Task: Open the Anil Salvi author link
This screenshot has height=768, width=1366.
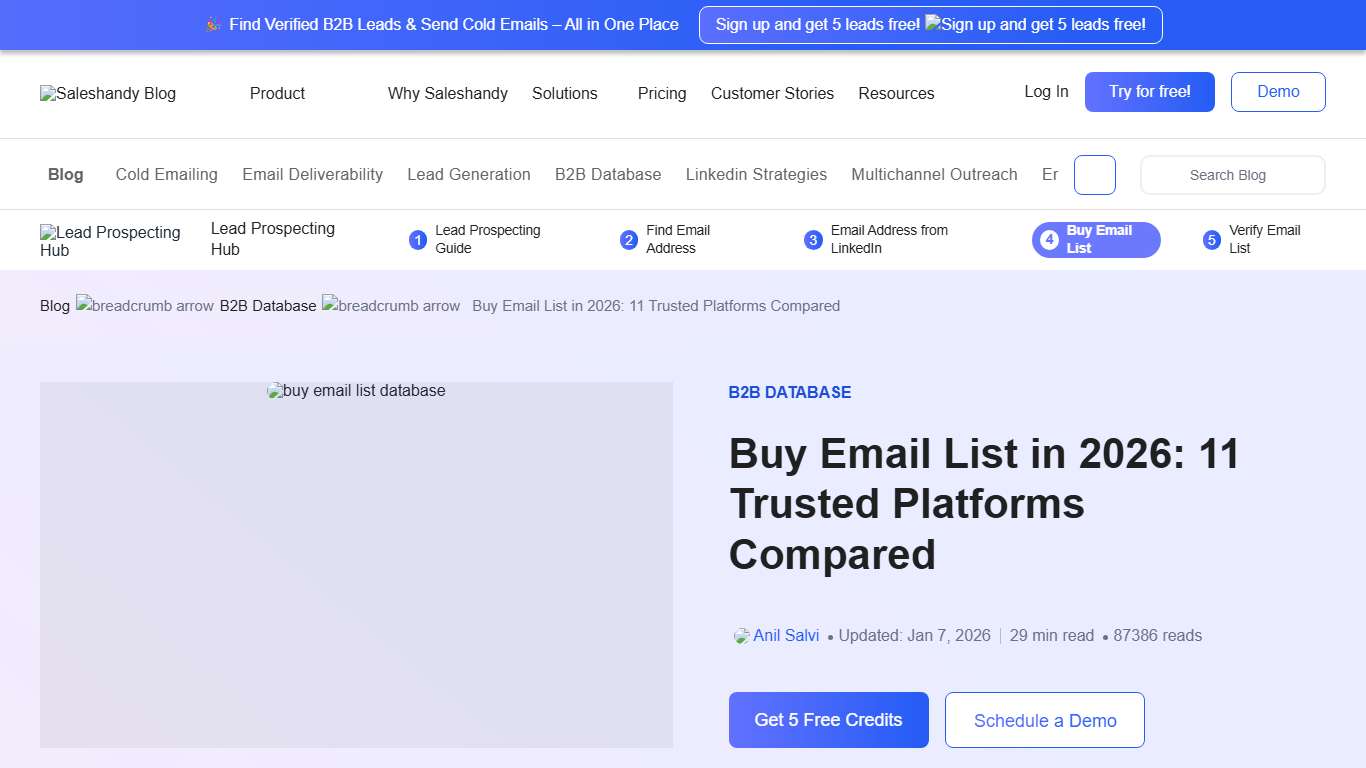Action: click(x=787, y=636)
